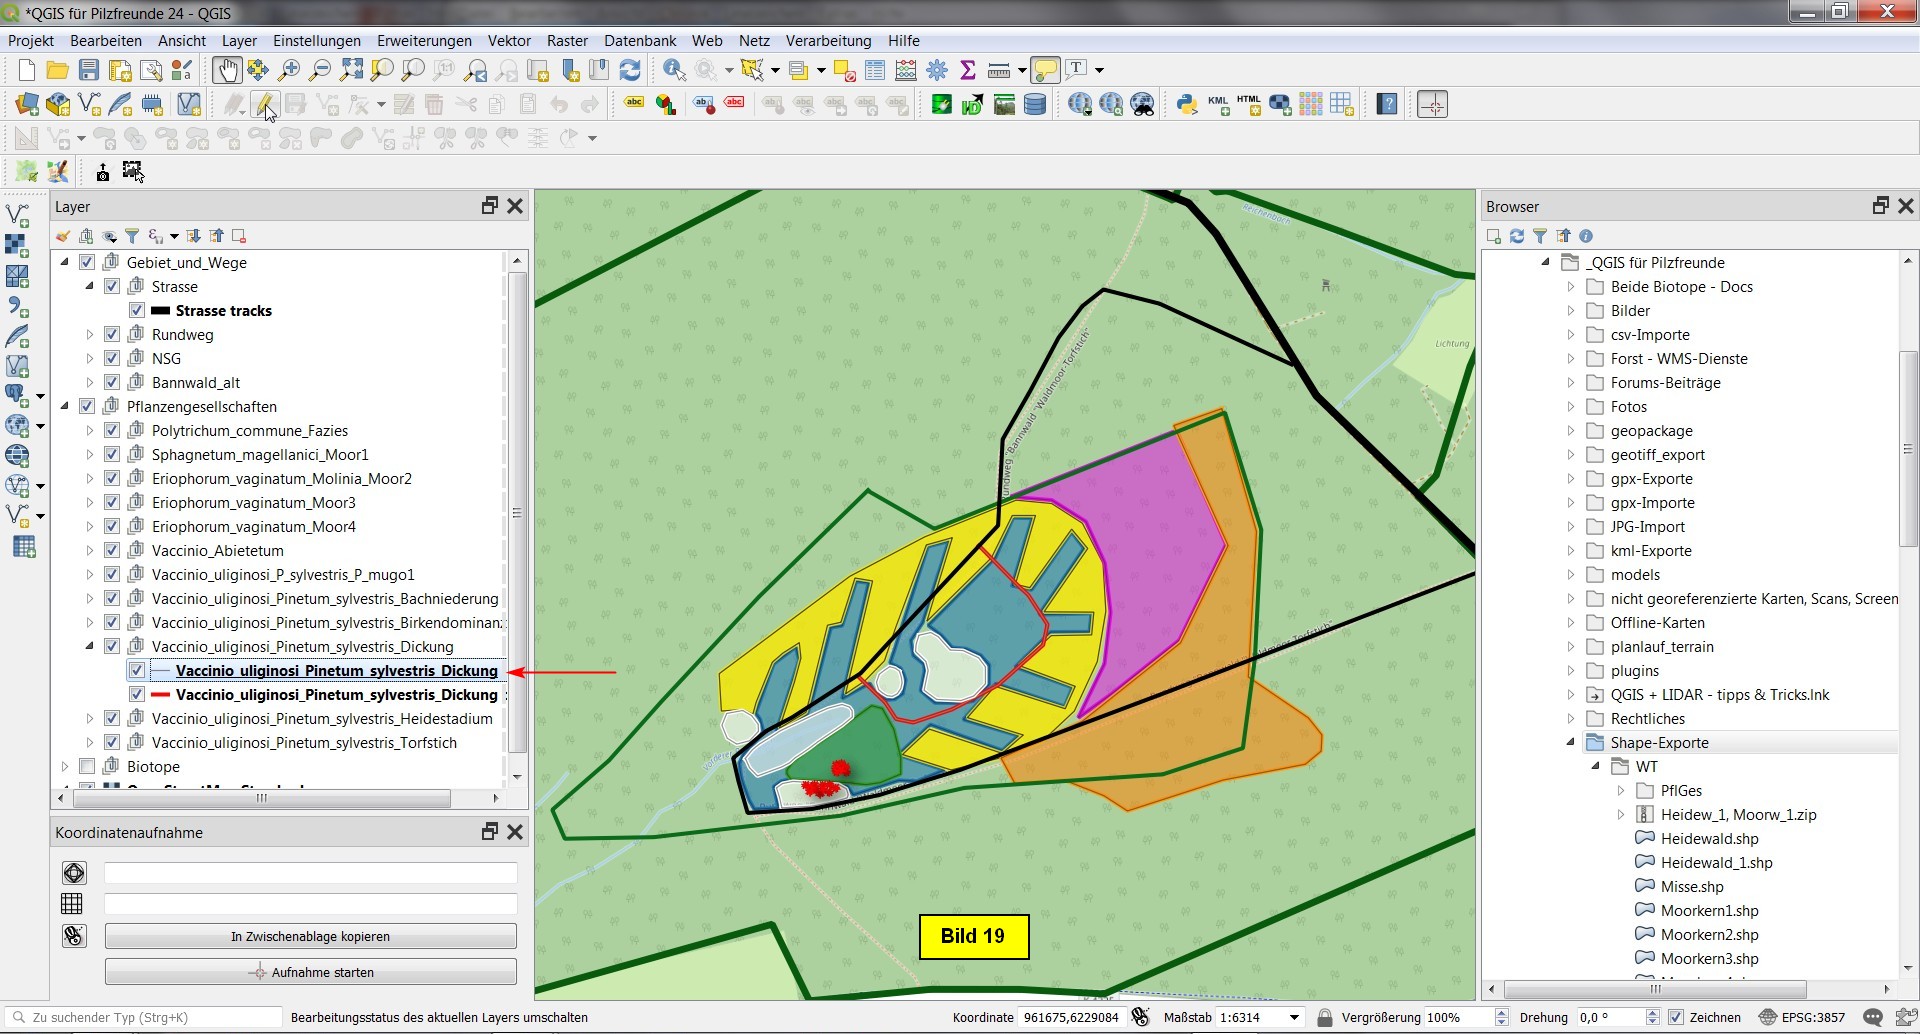Toggle the Zeichnen render checkbox
The width and height of the screenshot is (1920, 1034).
pos(1677,1017)
